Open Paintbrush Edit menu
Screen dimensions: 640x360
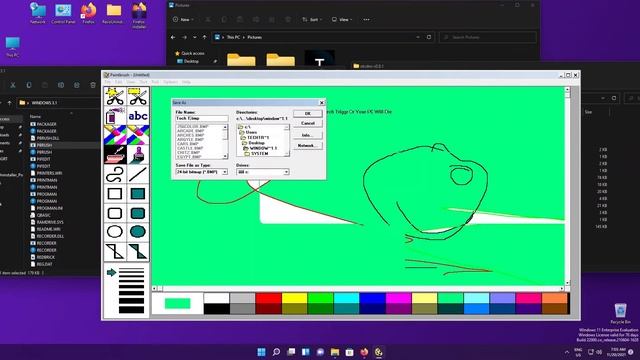118,82
